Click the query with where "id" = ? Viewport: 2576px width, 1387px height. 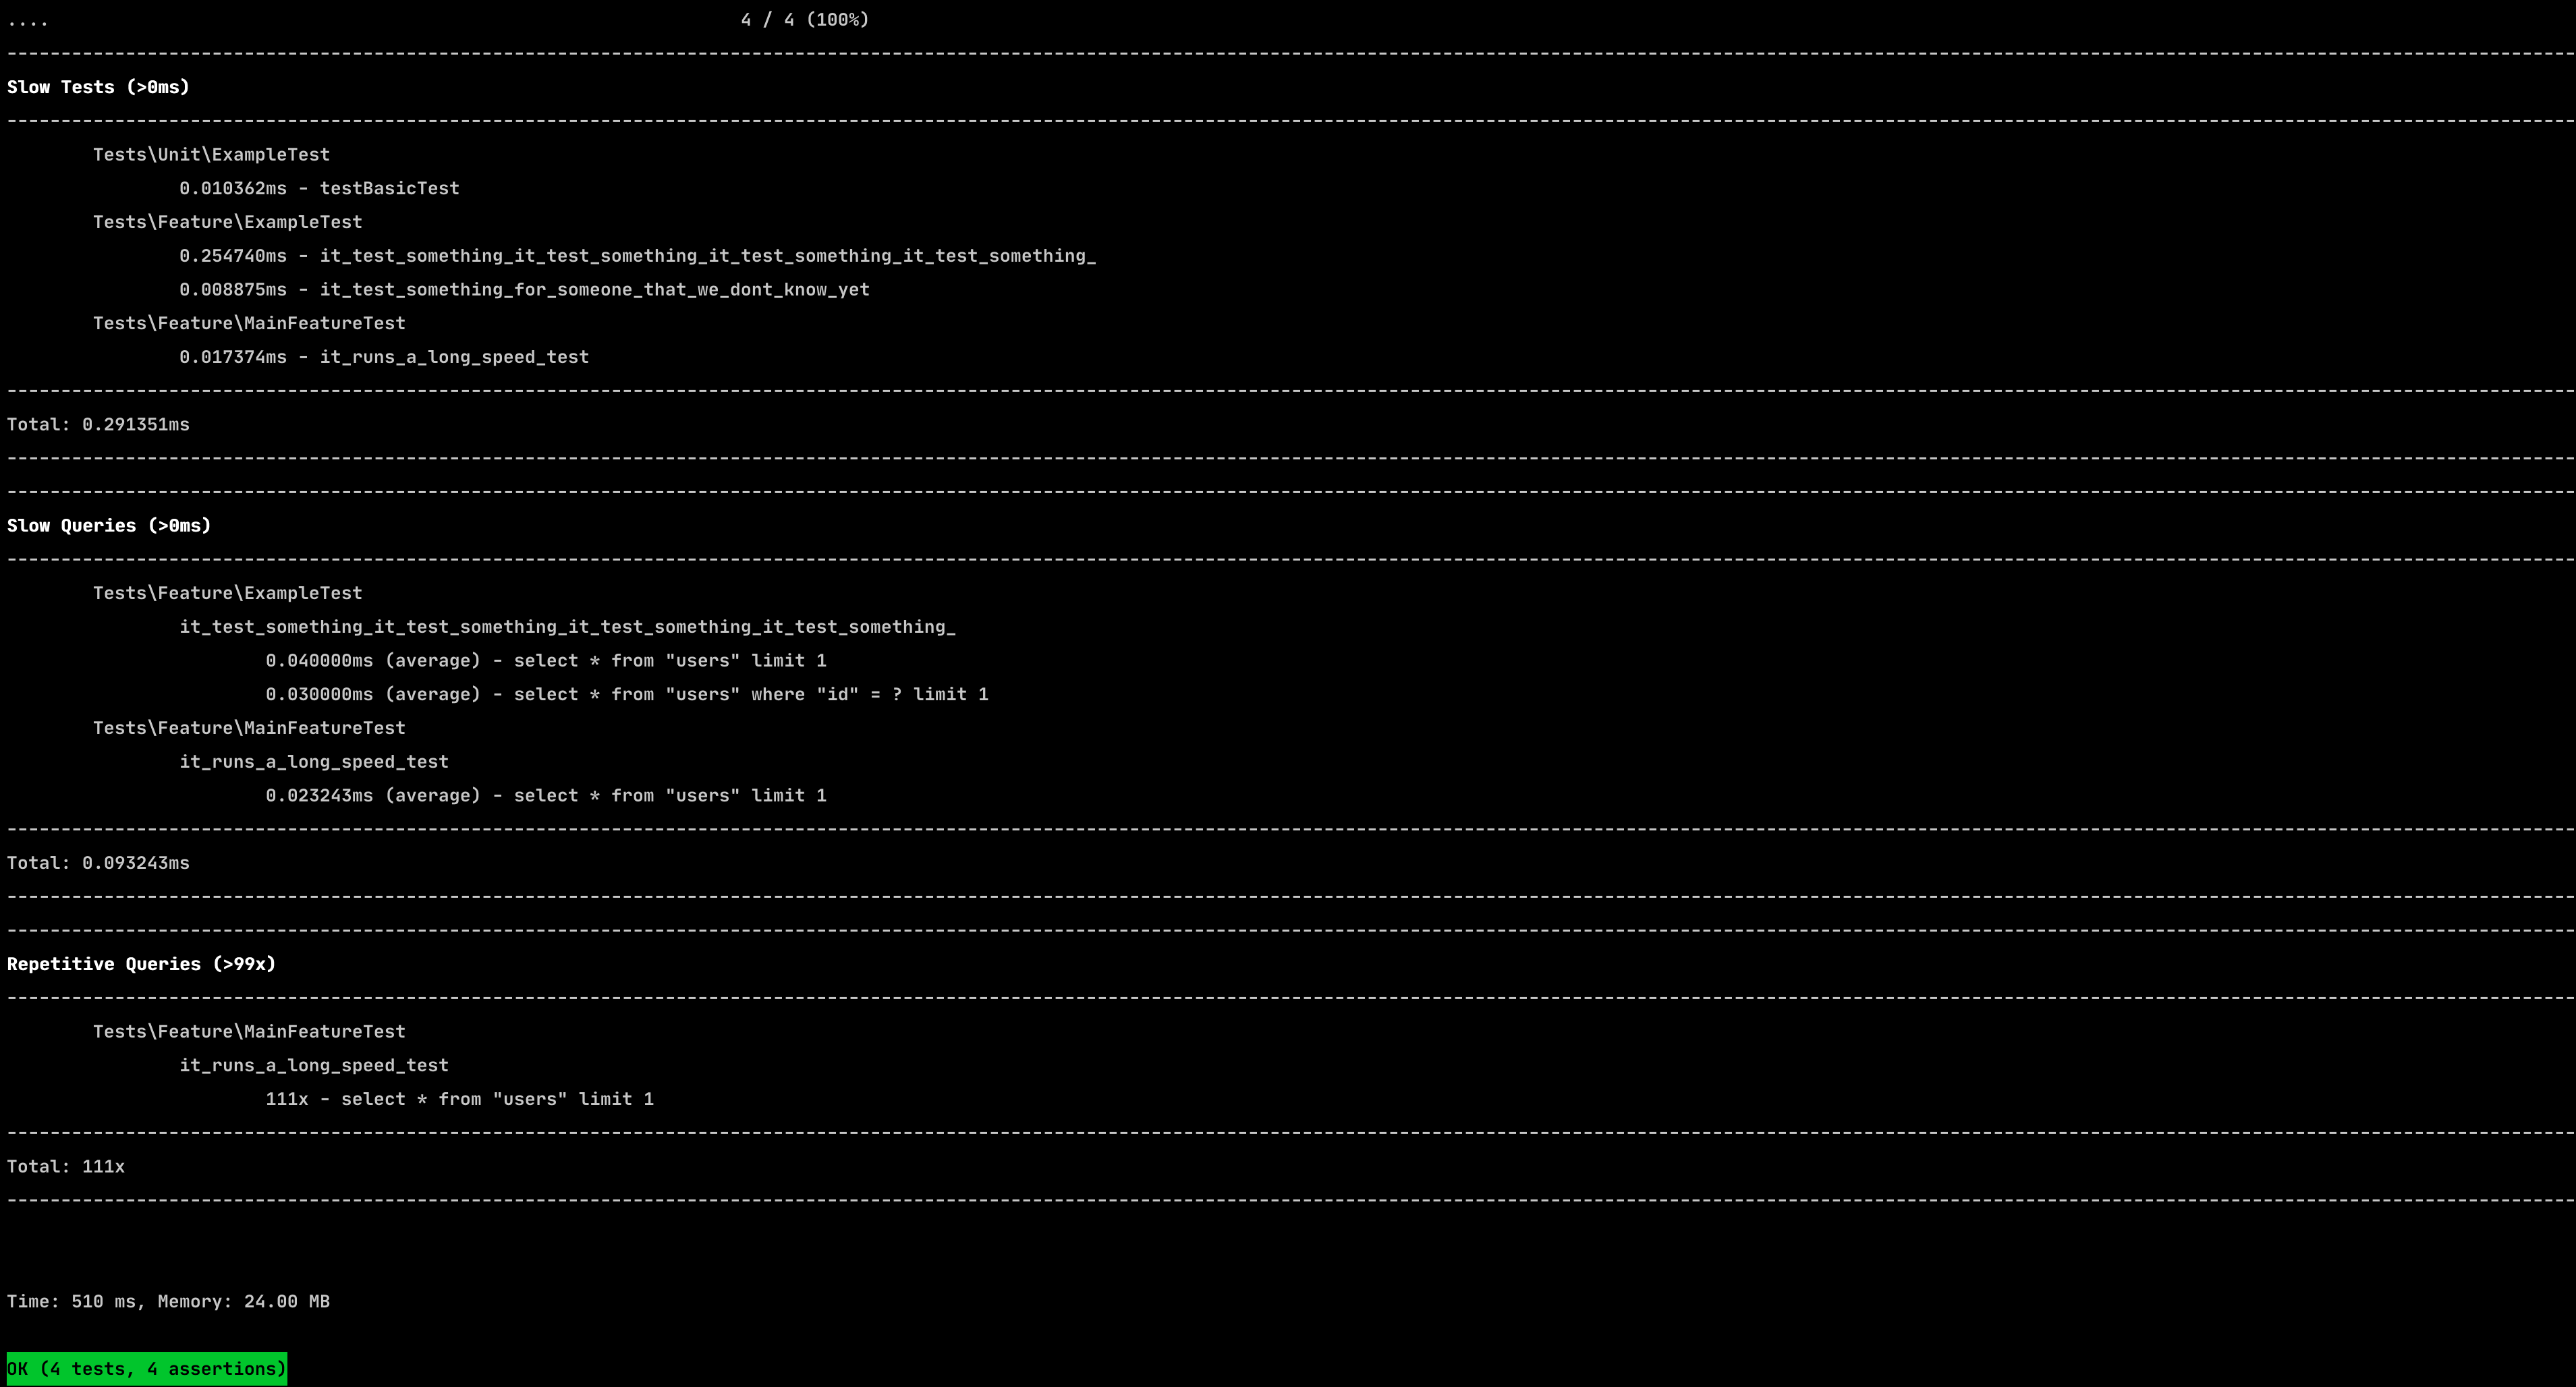tap(626, 695)
